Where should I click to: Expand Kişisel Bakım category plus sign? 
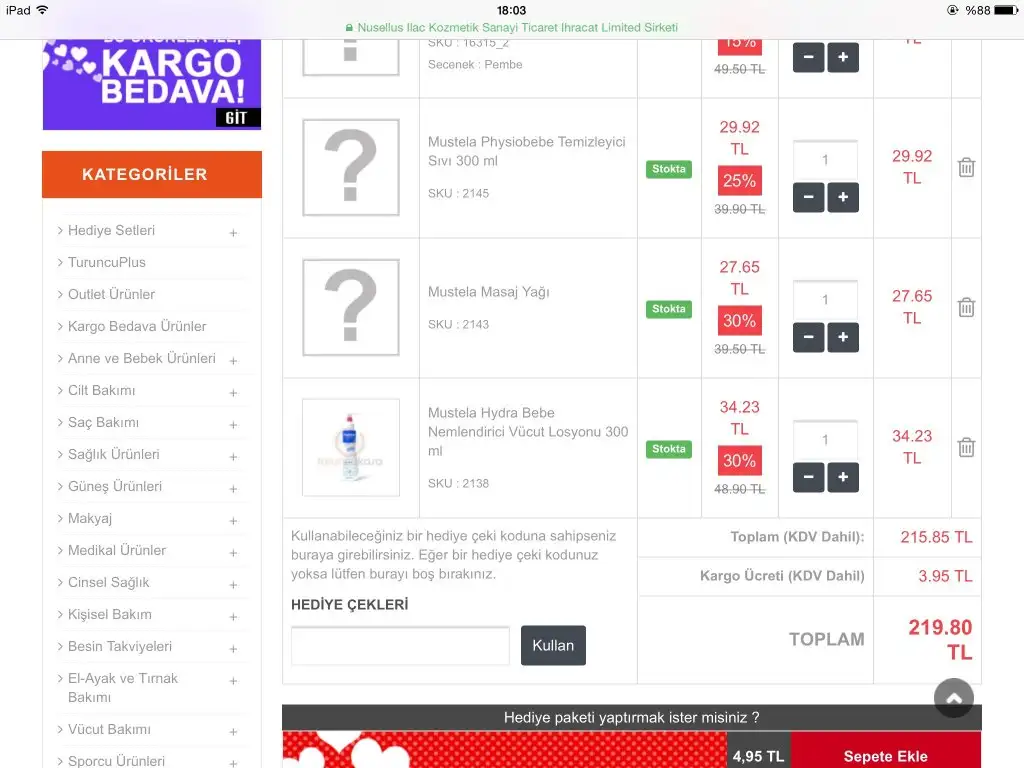click(x=233, y=616)
